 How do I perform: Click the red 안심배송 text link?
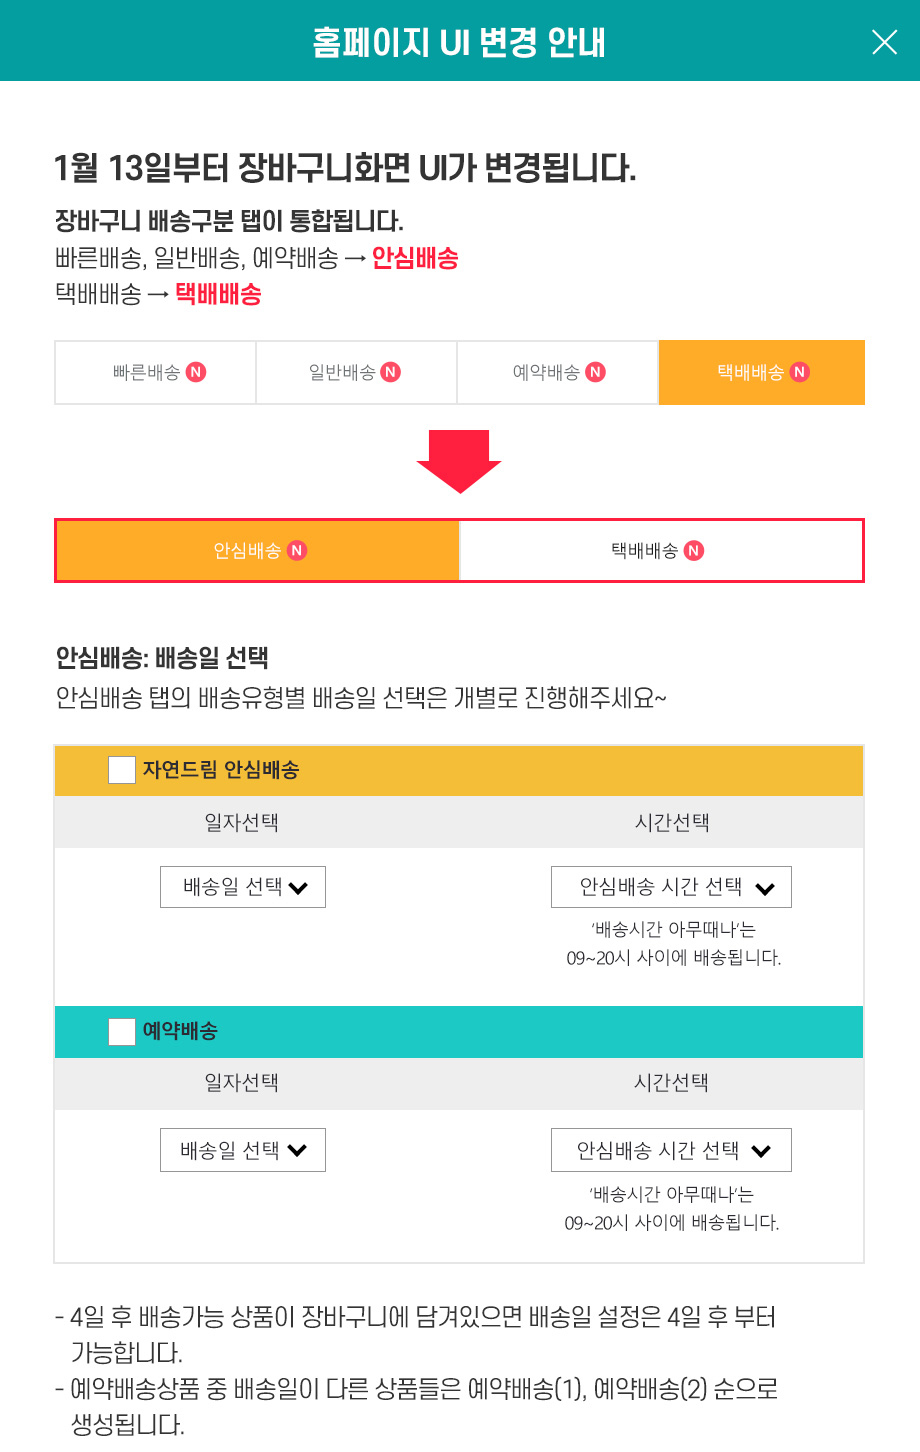[x=415, y=258]
